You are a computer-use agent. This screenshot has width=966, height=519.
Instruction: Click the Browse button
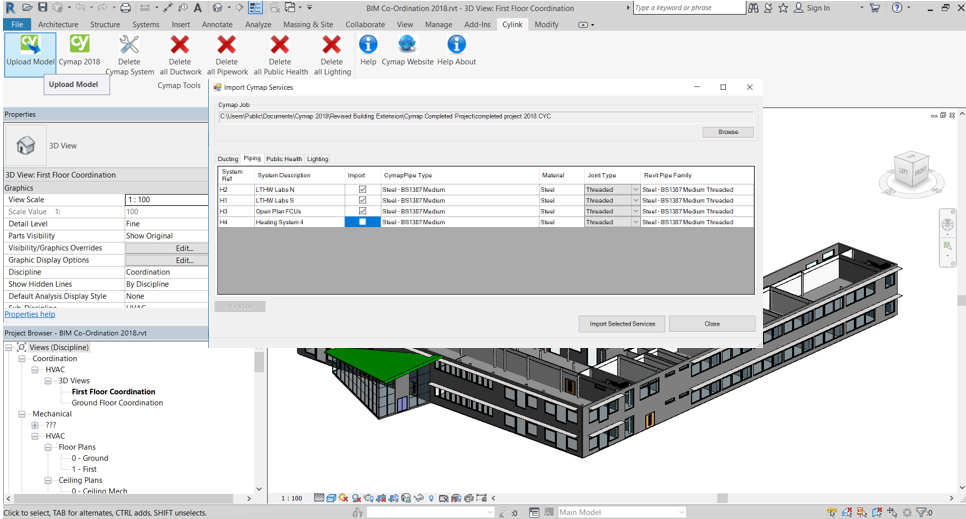click(728, 132)
